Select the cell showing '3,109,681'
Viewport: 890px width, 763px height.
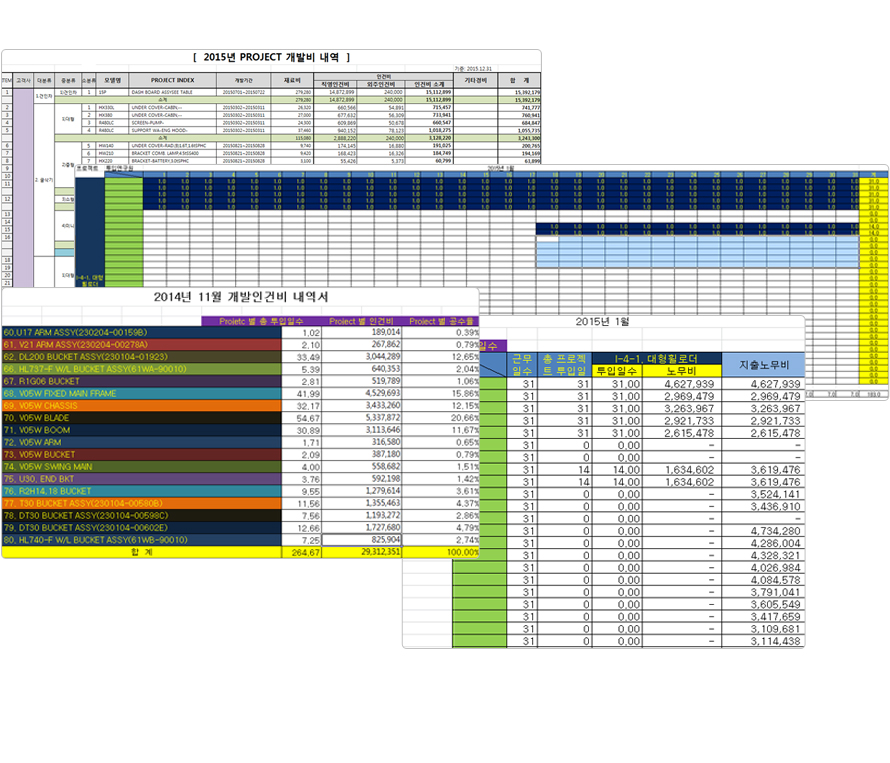[763, 629]
